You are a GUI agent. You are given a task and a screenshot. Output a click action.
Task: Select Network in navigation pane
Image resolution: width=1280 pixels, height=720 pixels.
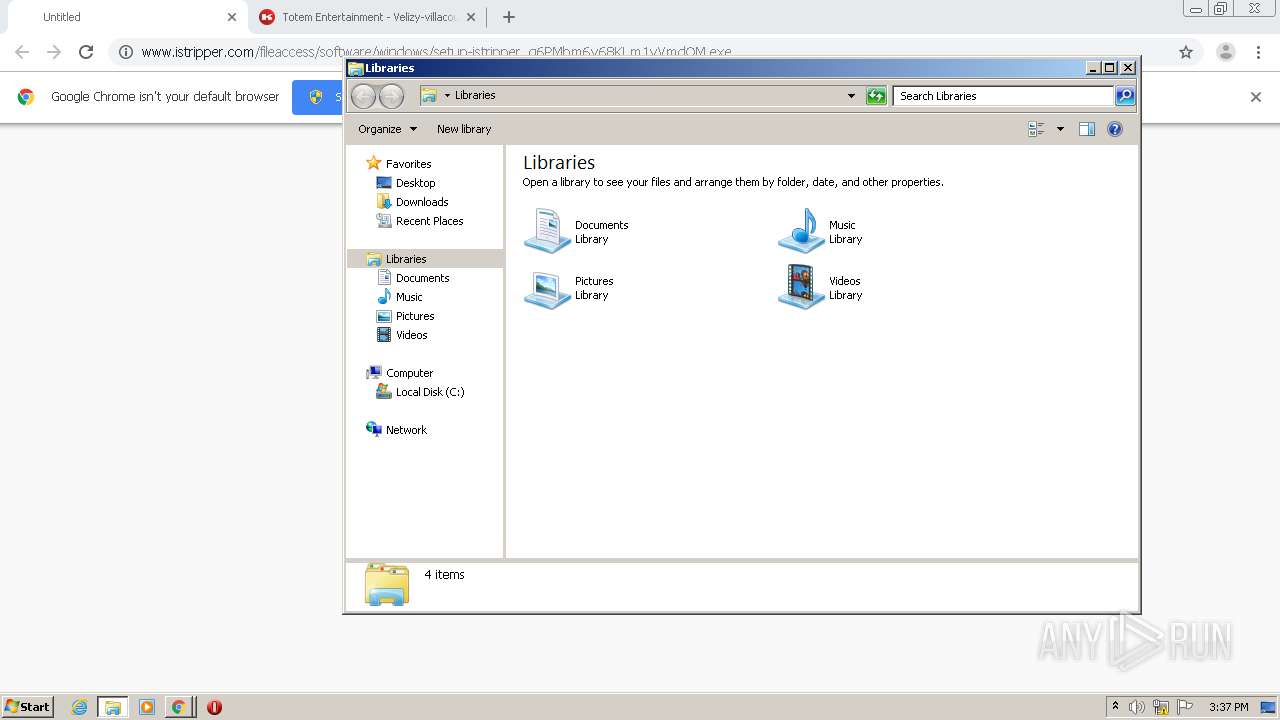[406, 430]
